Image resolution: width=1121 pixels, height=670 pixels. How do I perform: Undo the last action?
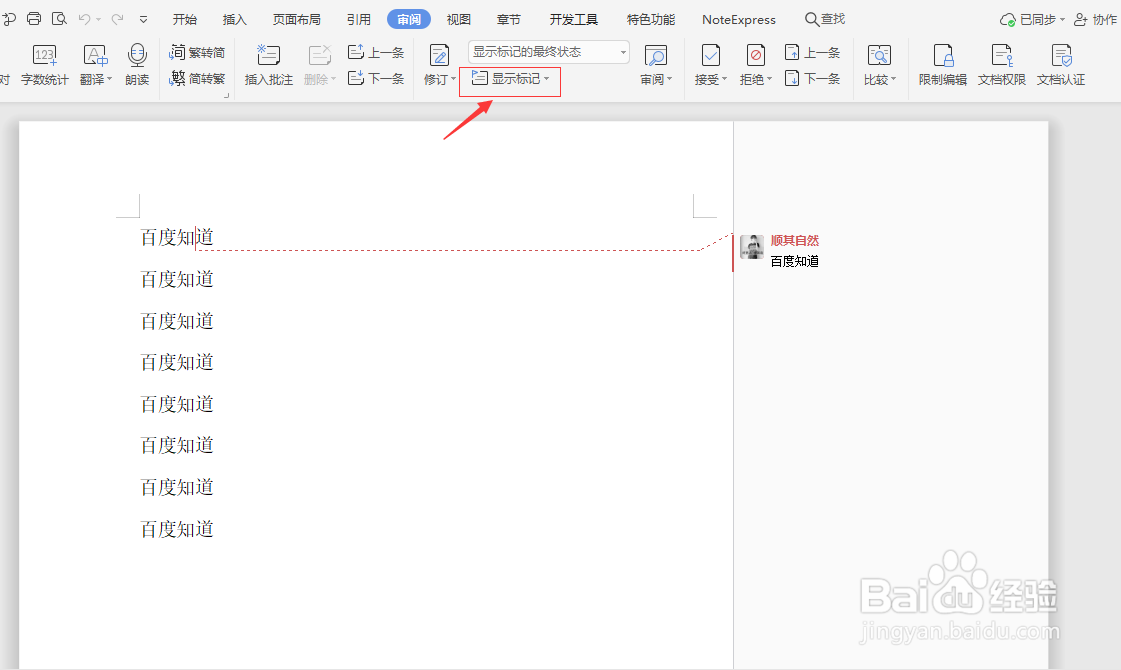(x=84, y=19)
